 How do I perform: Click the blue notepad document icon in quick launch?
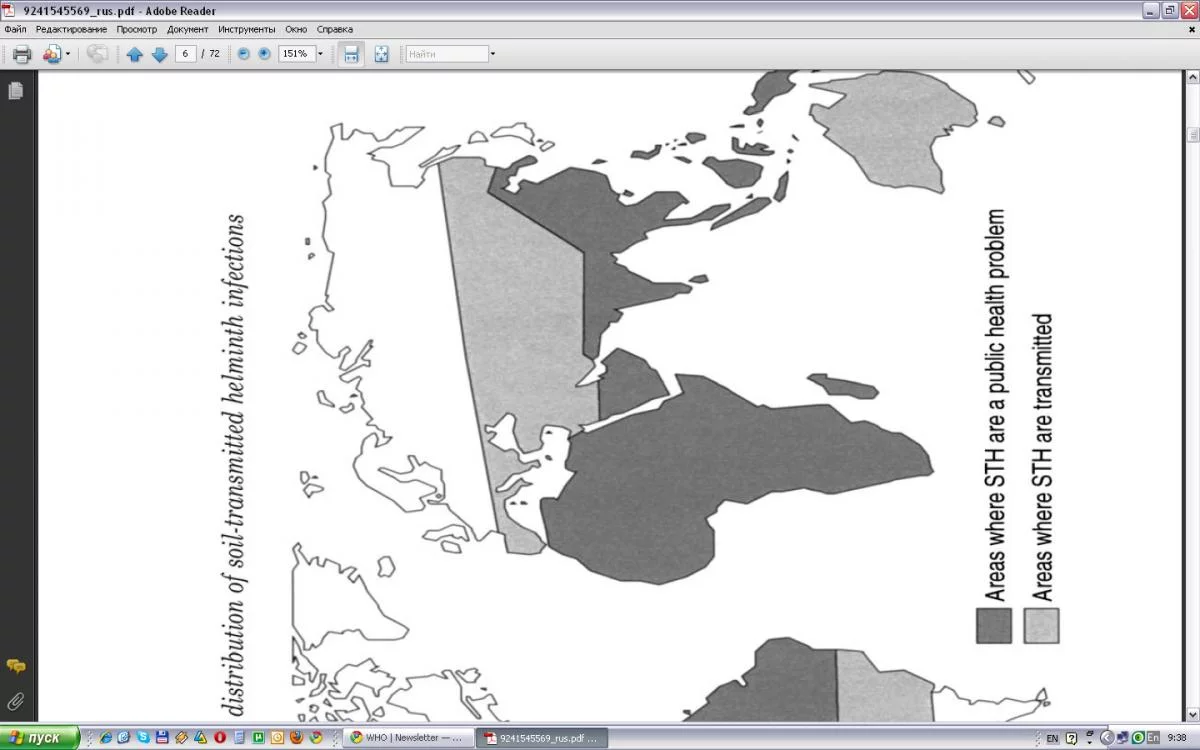coord(239,738)
